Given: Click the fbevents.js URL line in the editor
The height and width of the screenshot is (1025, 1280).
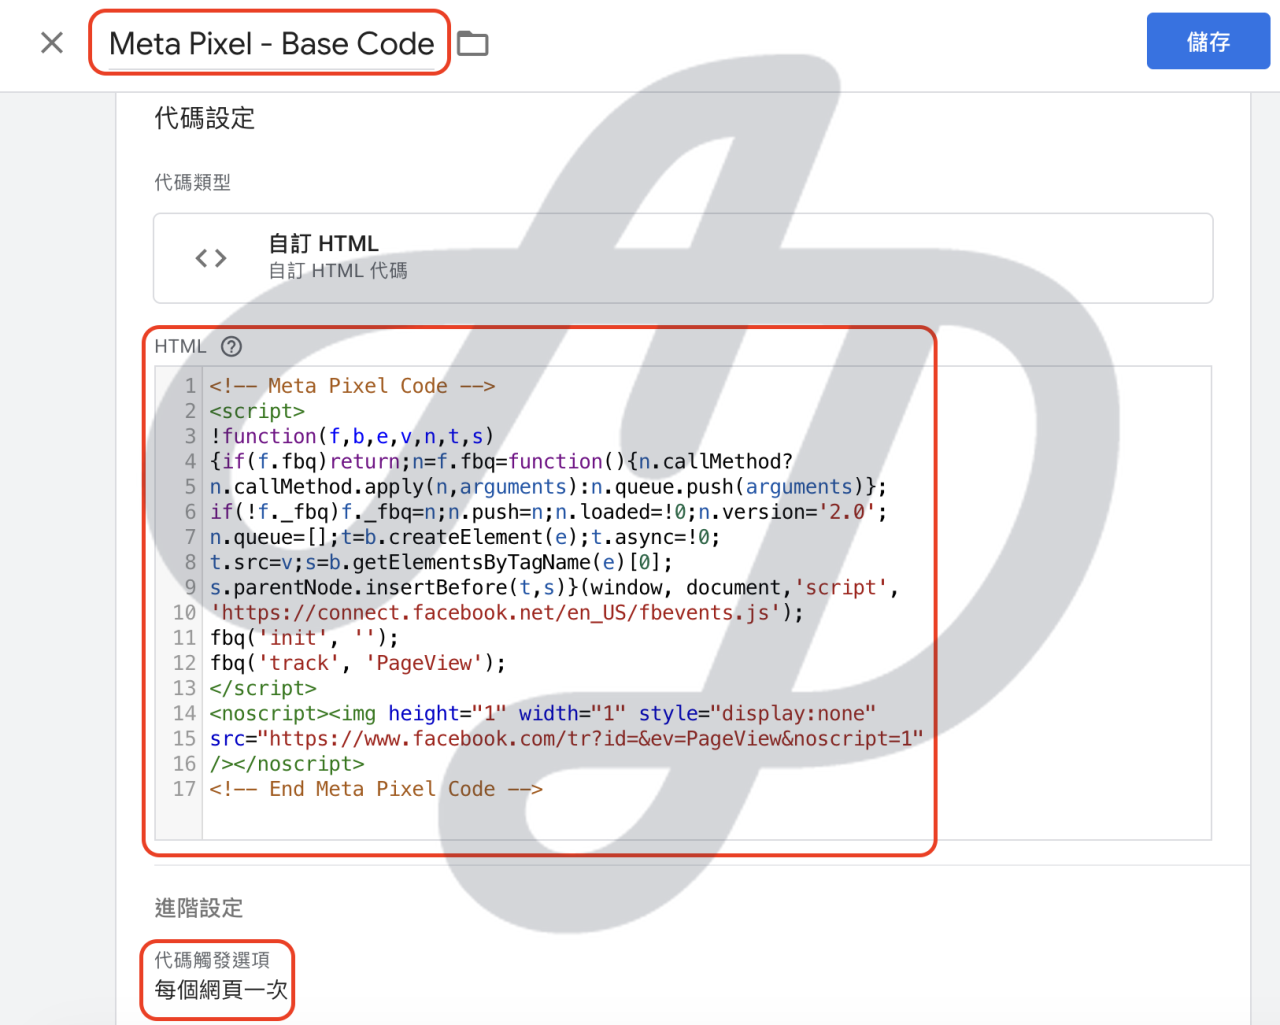Looking at the screenshot, I should 506,613.
